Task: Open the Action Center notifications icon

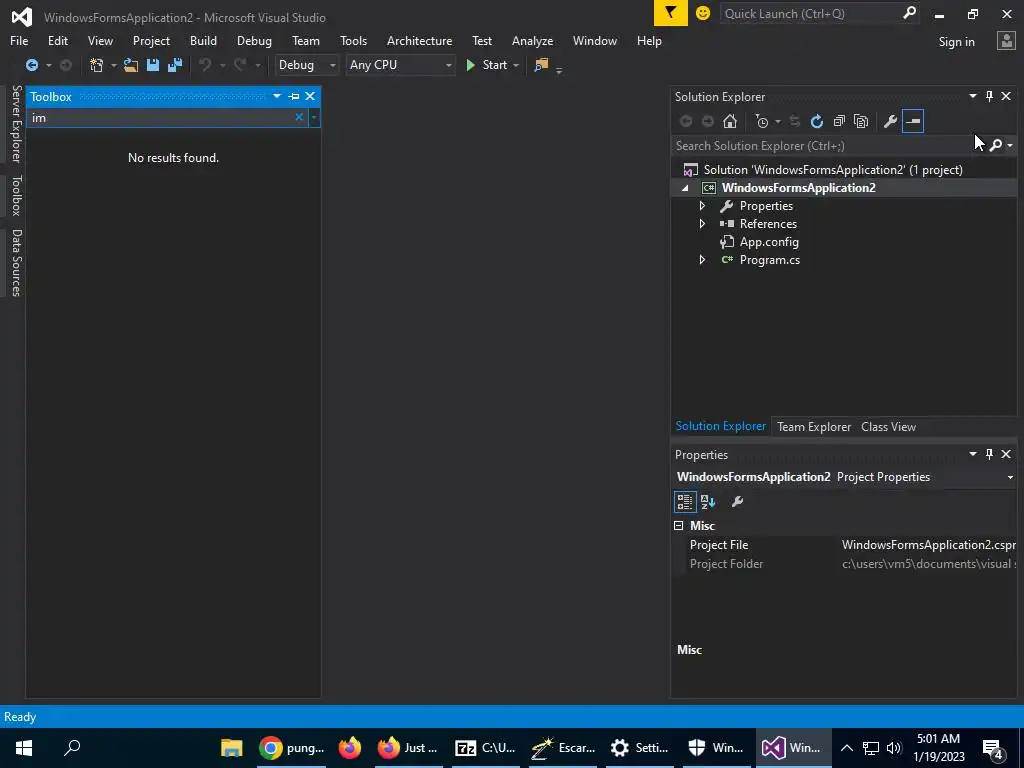Action: pyautogui.click(x=993, y=748)
